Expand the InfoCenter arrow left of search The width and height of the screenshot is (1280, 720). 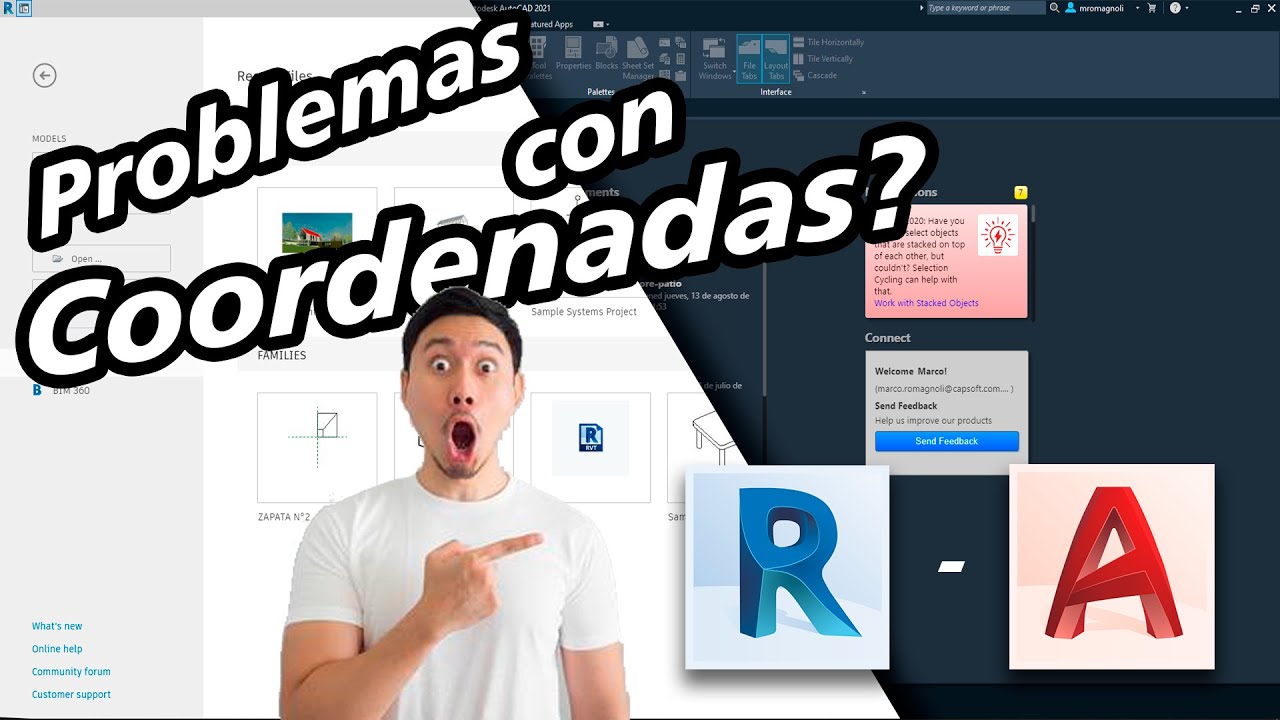coord(921,8)
